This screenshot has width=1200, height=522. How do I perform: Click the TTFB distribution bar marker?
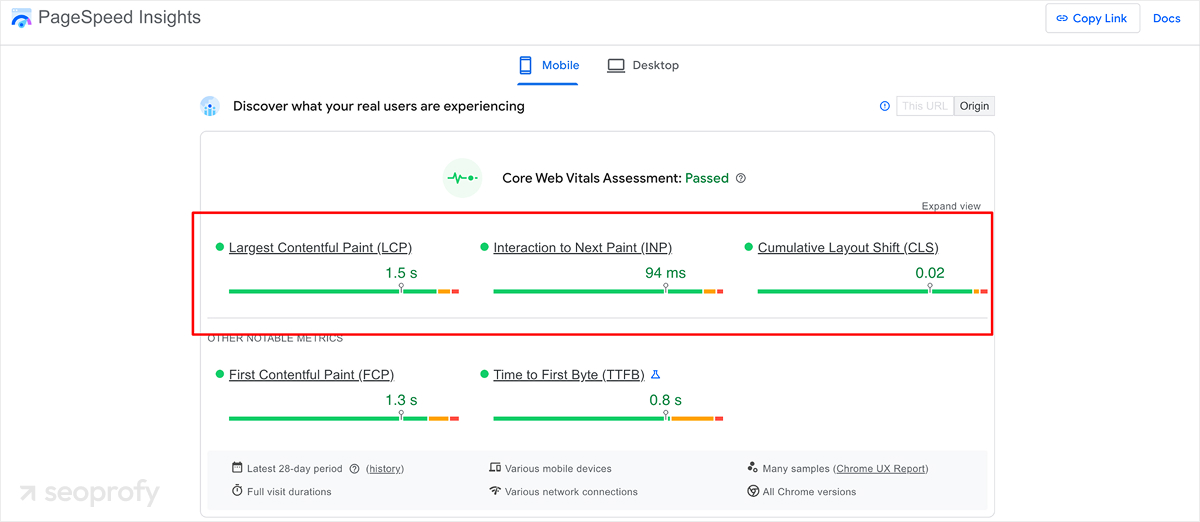pos(666,415)
